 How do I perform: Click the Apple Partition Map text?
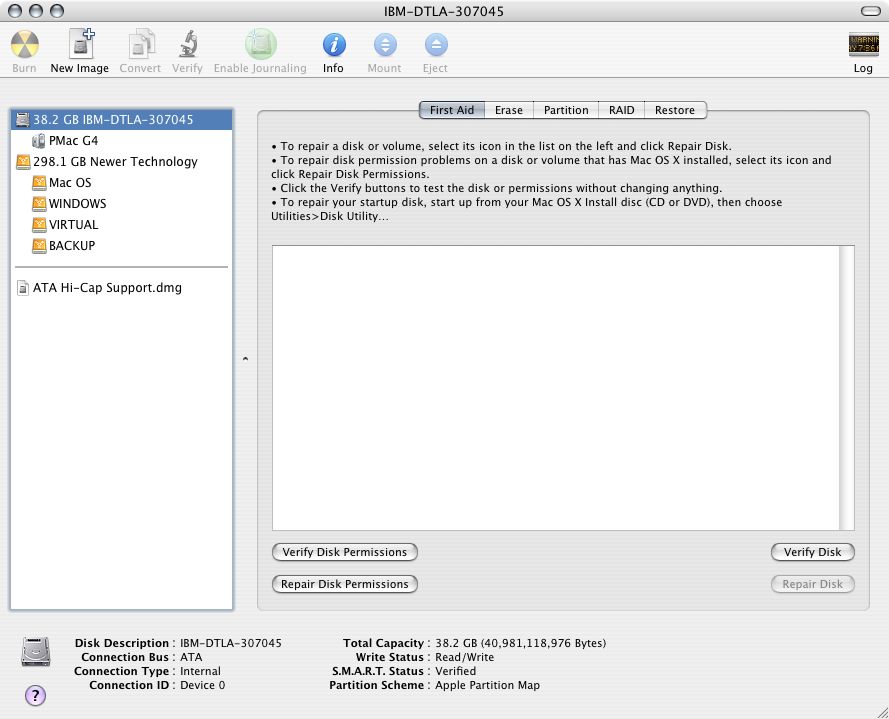point(487,685)
